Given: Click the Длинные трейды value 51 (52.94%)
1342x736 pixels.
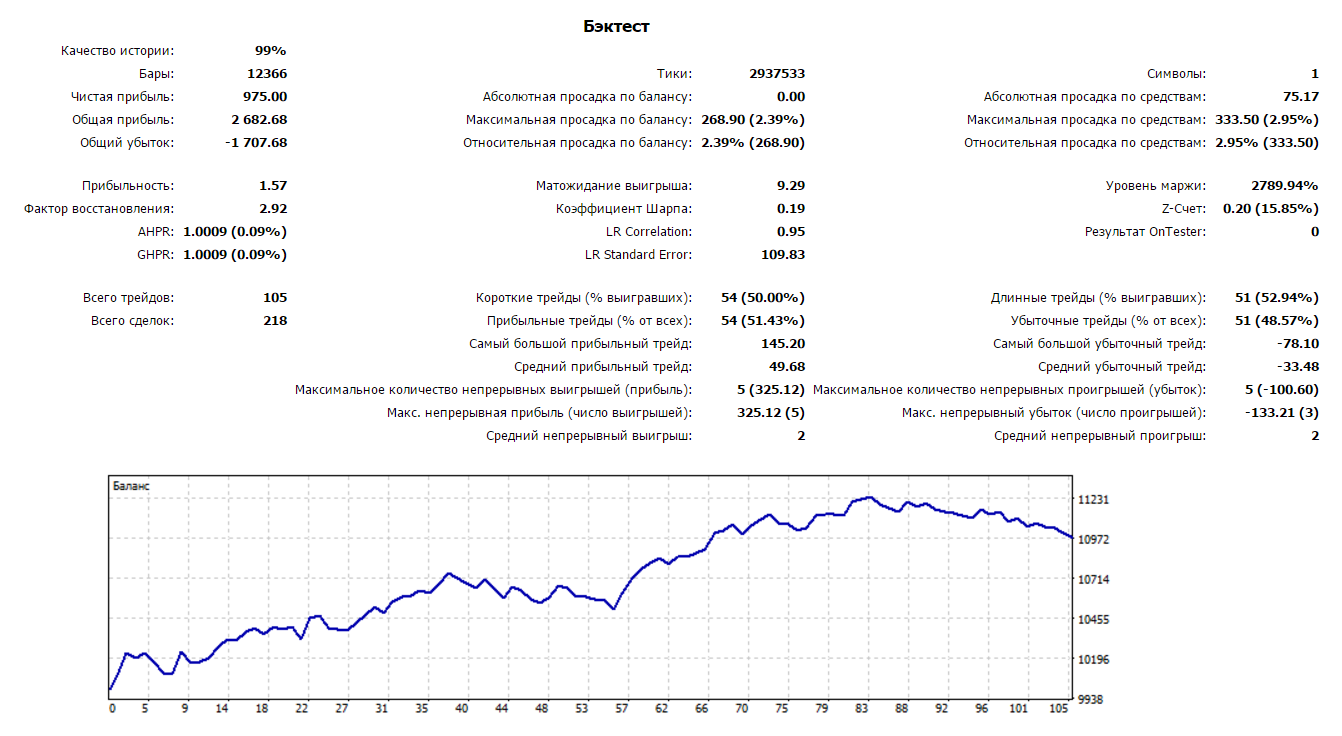Looking at the screenshot, I should [1277, 298].
